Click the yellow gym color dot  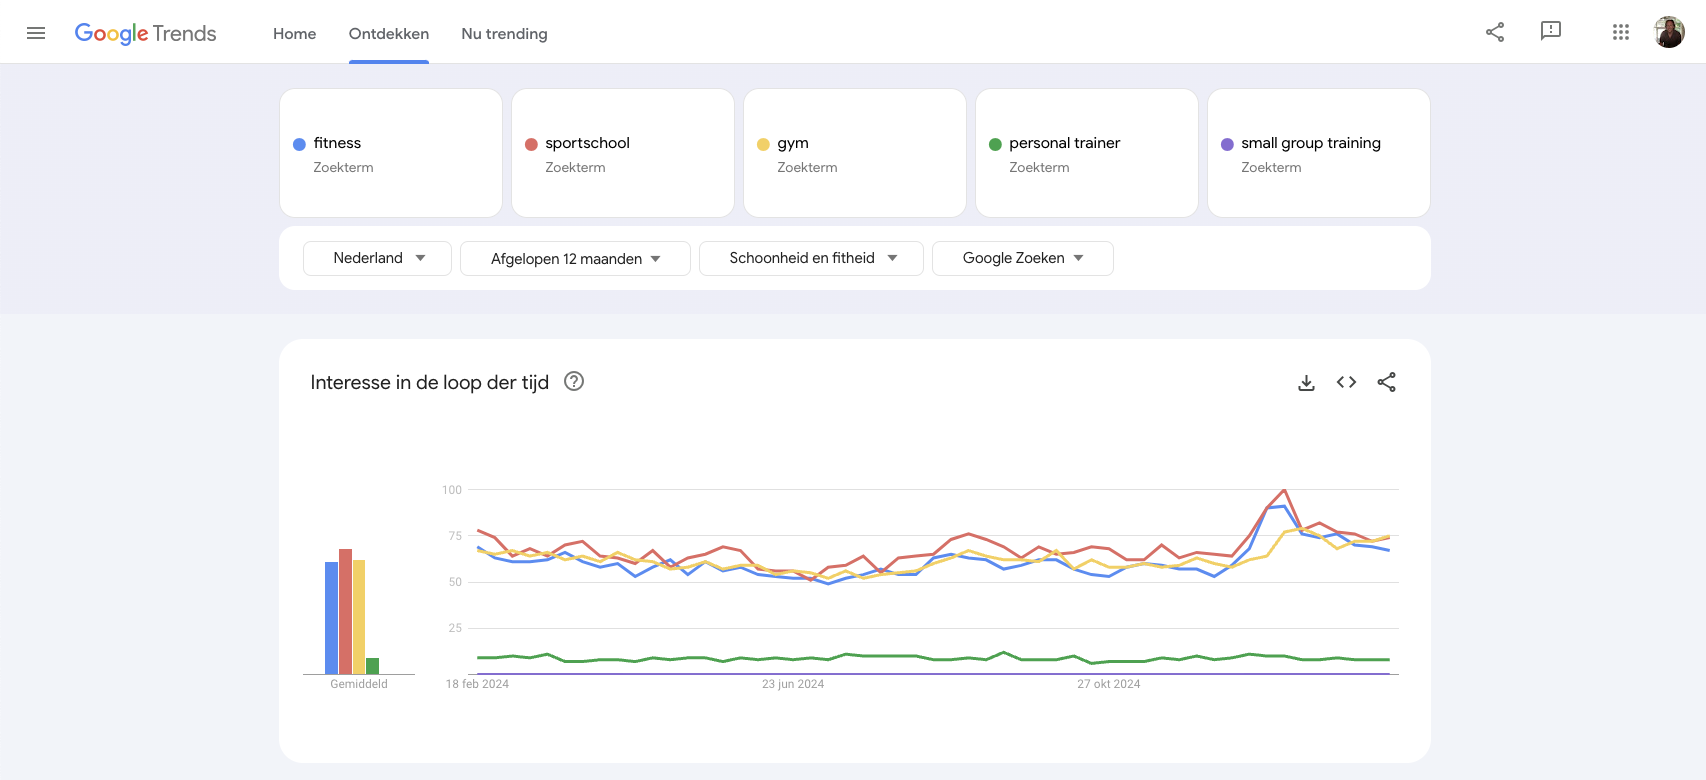point(763,144)
